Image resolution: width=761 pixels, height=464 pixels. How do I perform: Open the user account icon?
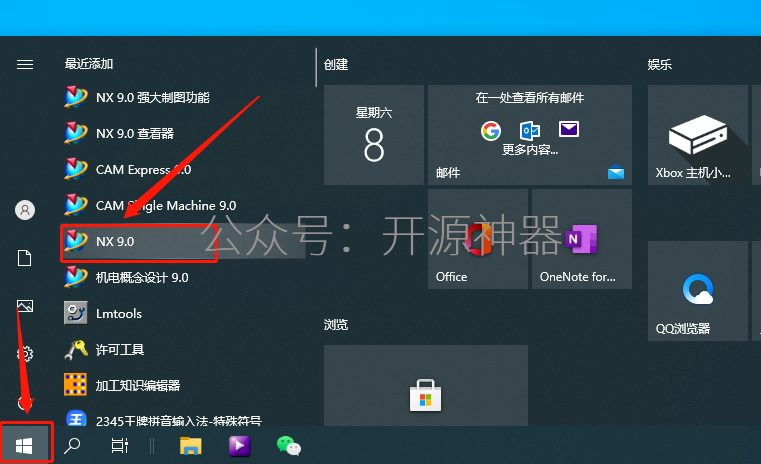pos(25,210)
